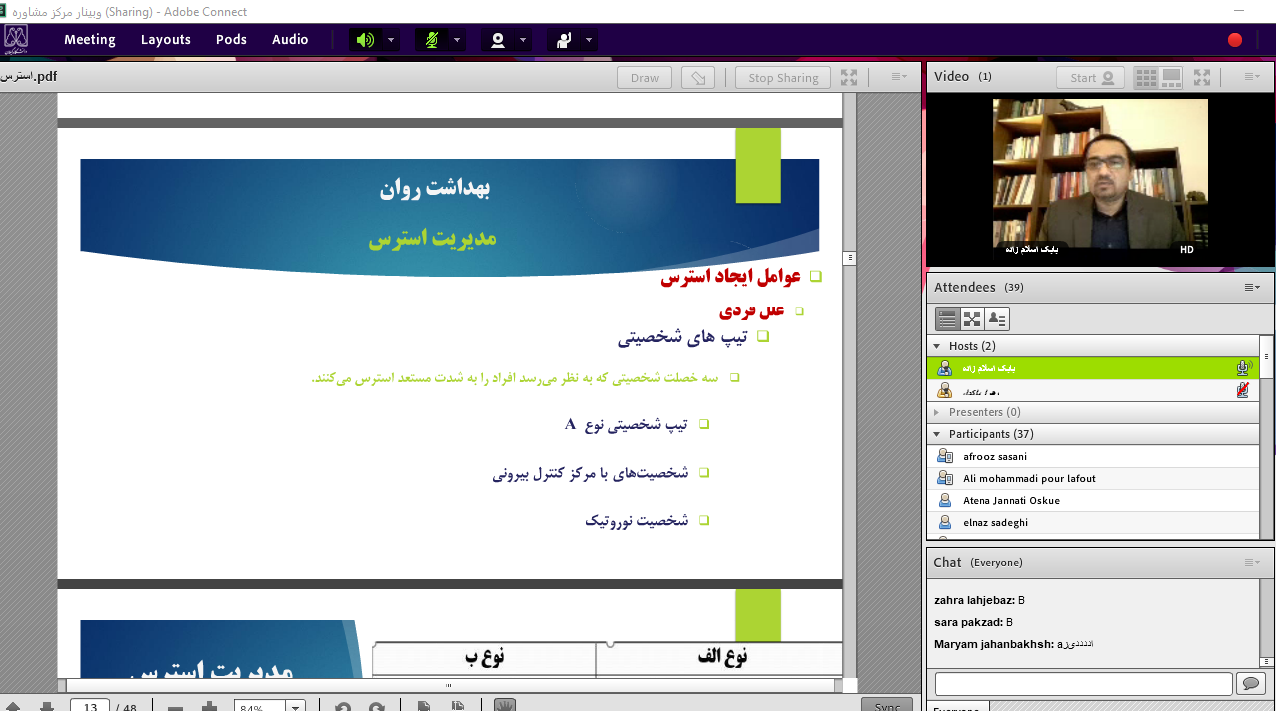This screenshot has width=1276, height=711.
Task: Open dropdown arrow next to speaker icon
Action: coord(391,40)
